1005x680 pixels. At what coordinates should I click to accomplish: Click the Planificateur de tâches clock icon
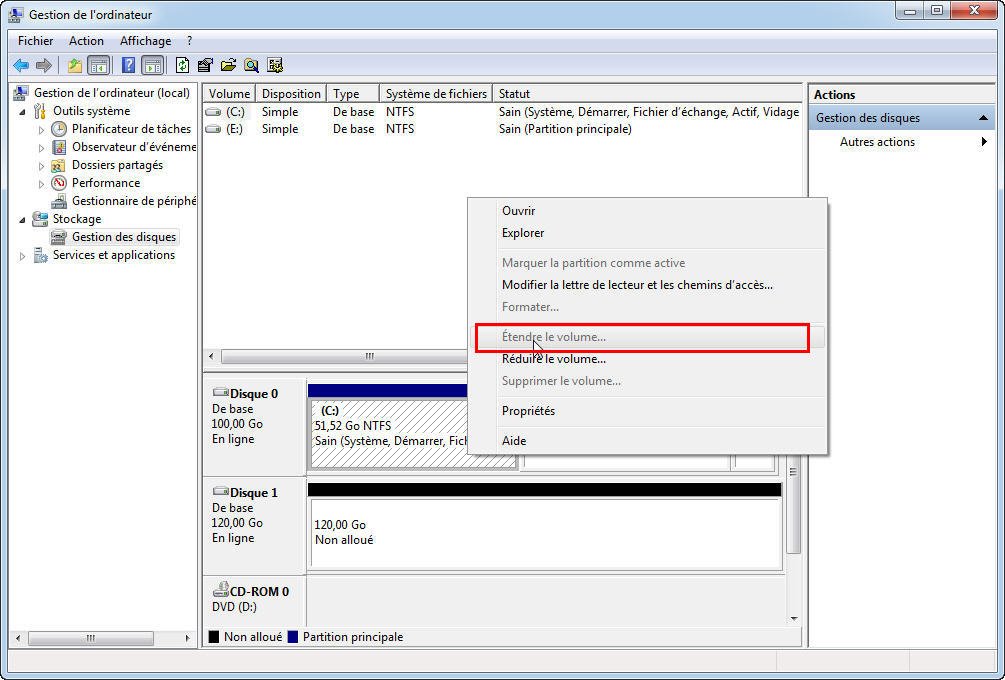click(59, 129)
